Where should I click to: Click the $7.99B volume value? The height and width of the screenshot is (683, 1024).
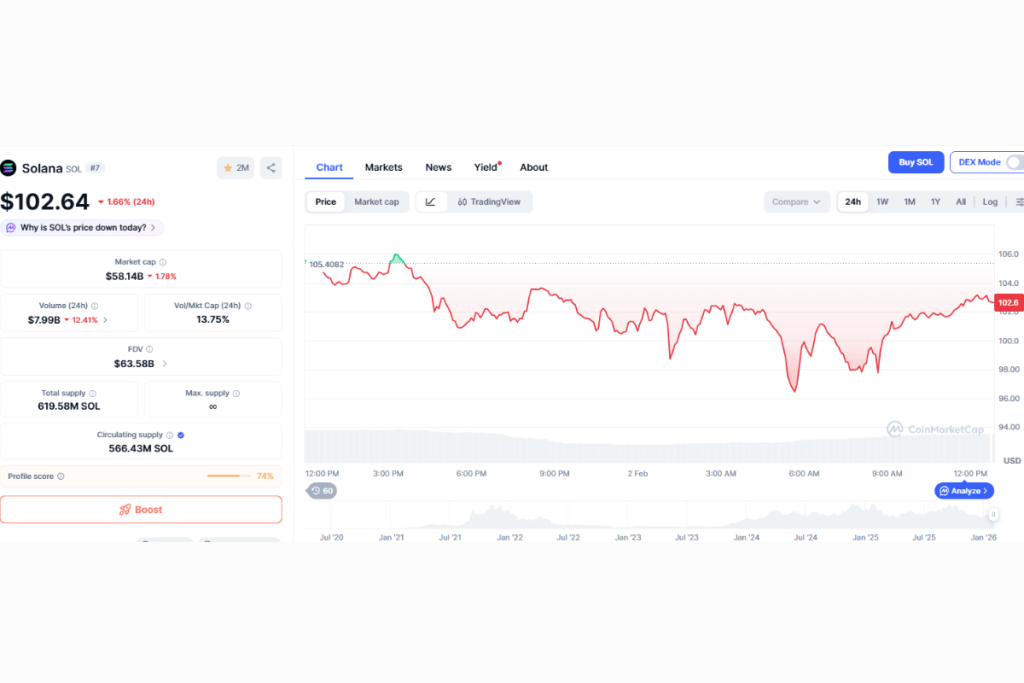(x=44, y=320)
